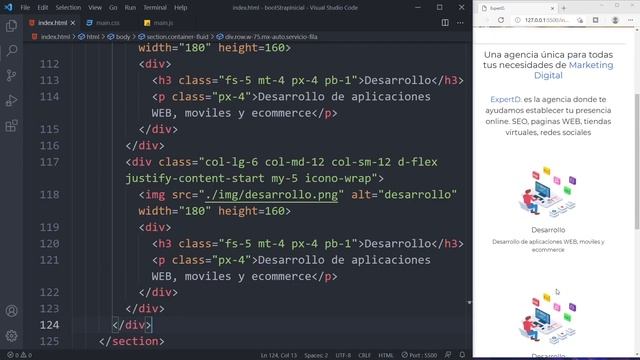640x360 pixels.
Task: Open Source Control view
Action: pos(11,76)
